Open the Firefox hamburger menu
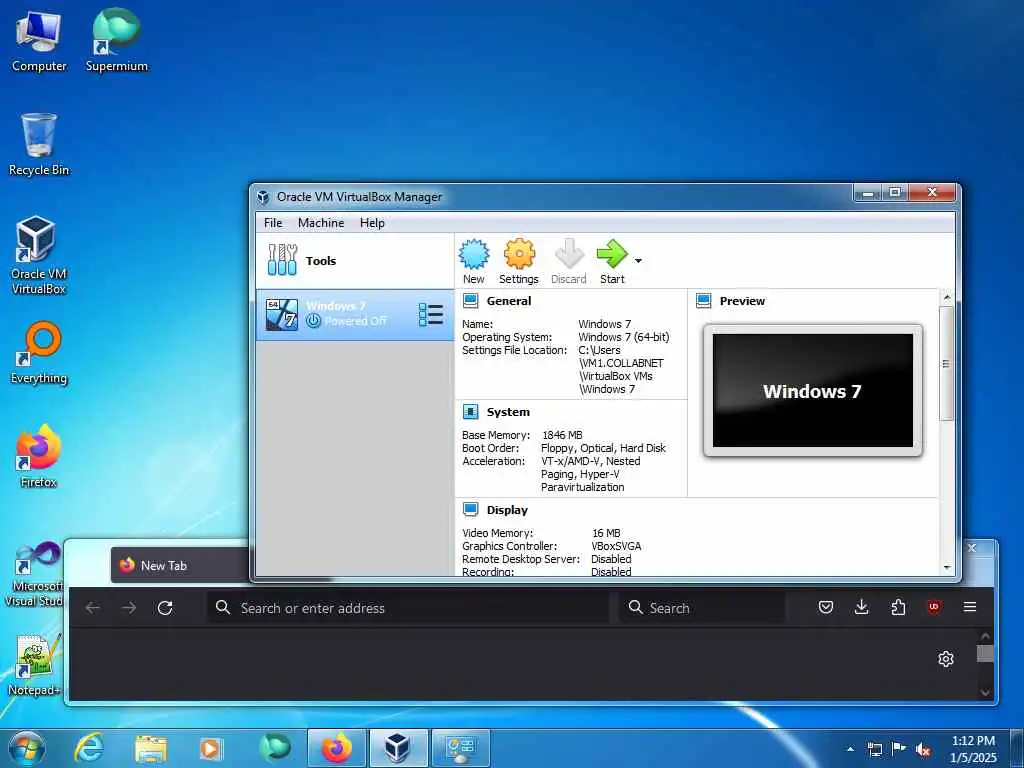 click(x=970, y=607)
